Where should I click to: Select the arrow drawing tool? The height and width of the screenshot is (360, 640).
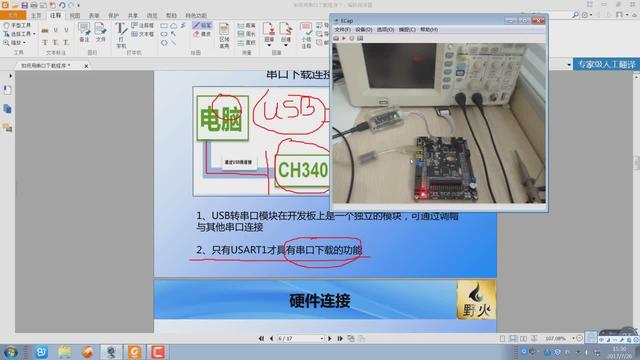[174, 34]
